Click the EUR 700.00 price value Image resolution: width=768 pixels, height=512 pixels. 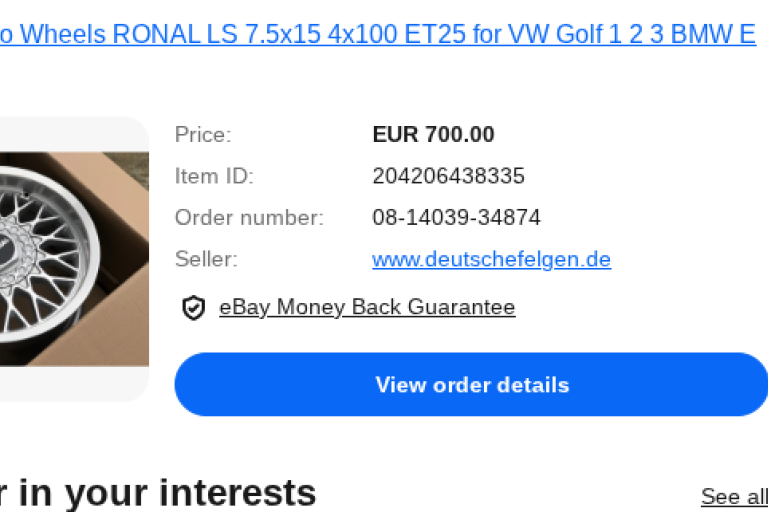(x=433, y=135)
